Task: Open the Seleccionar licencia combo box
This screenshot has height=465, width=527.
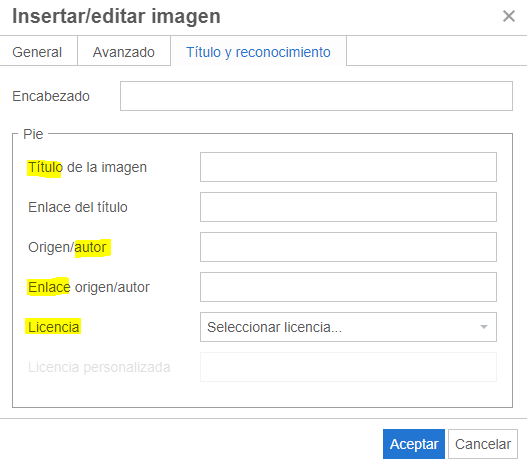Action: 348,327
